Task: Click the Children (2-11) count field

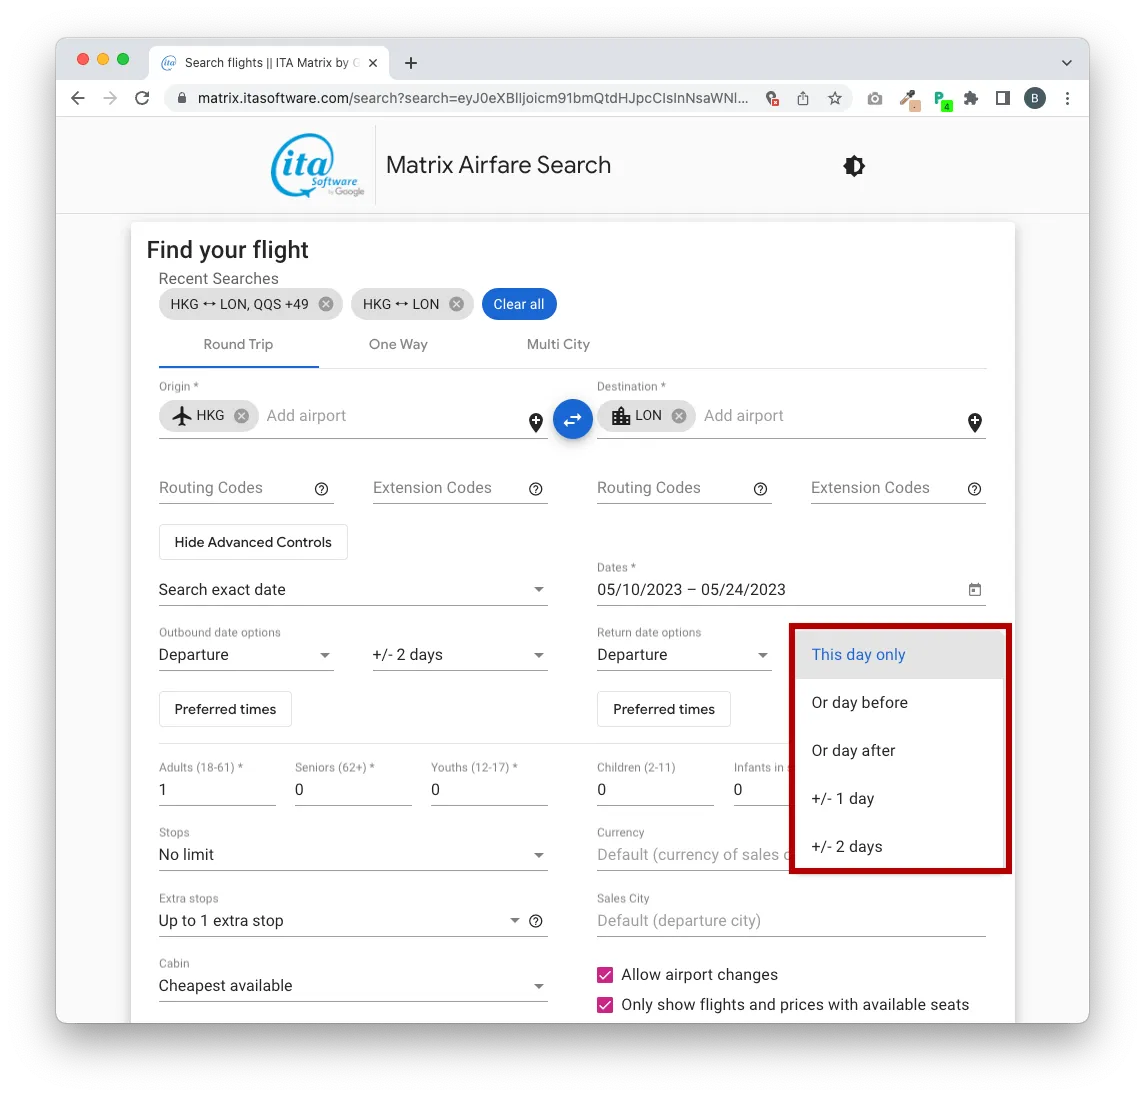Action: 655,790
